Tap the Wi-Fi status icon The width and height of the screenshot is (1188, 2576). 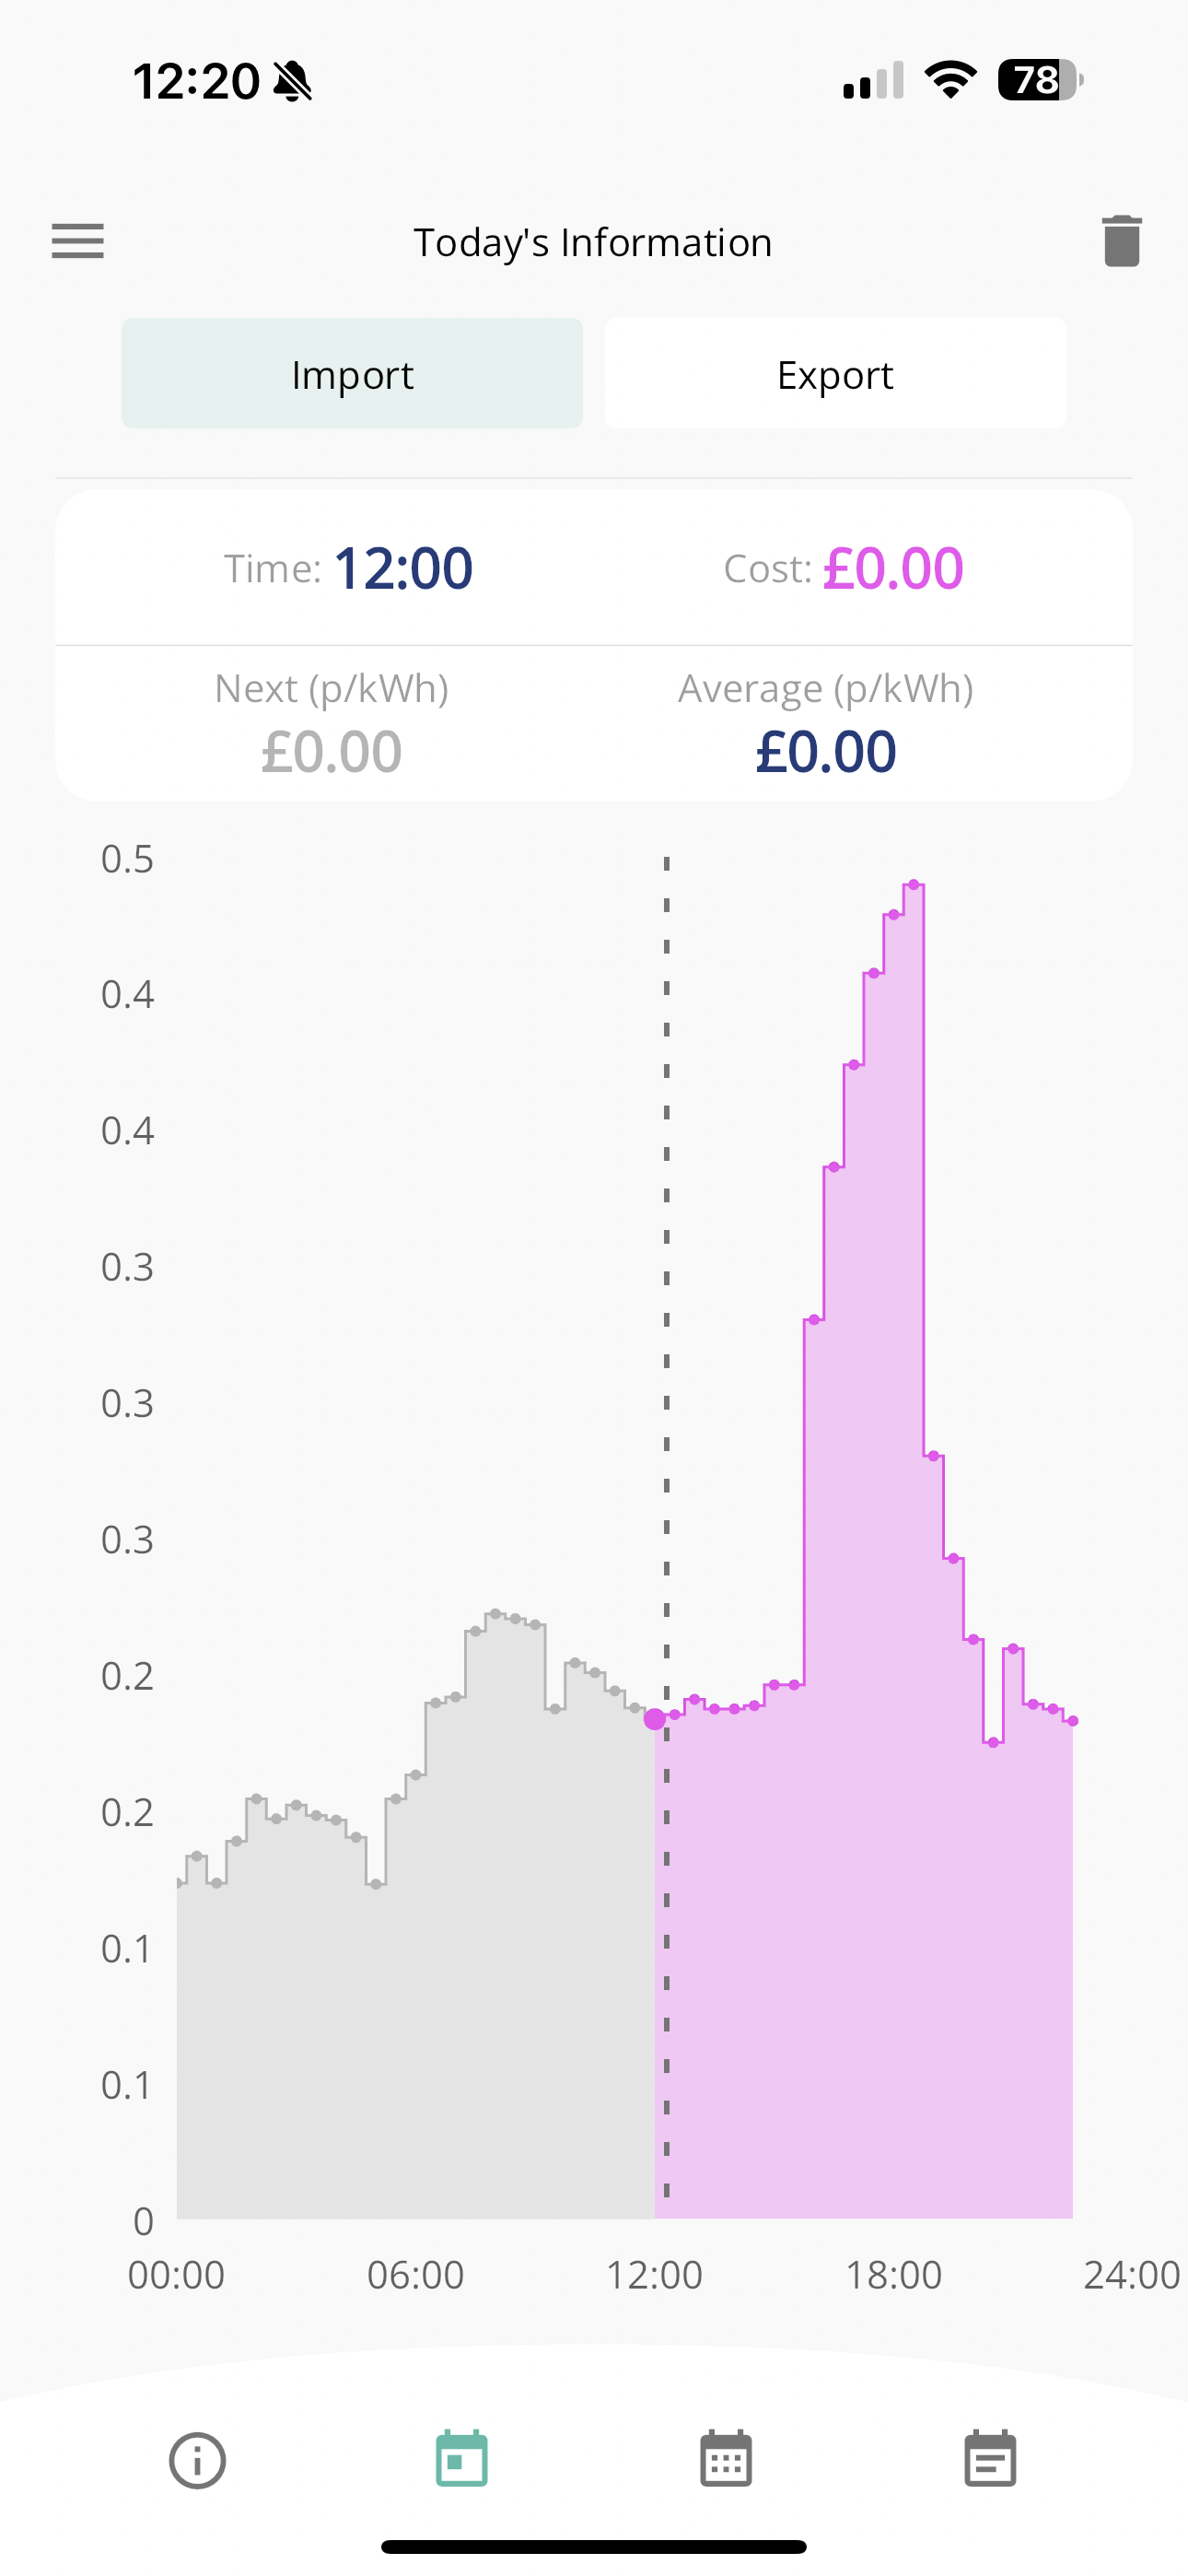[950, 80]
